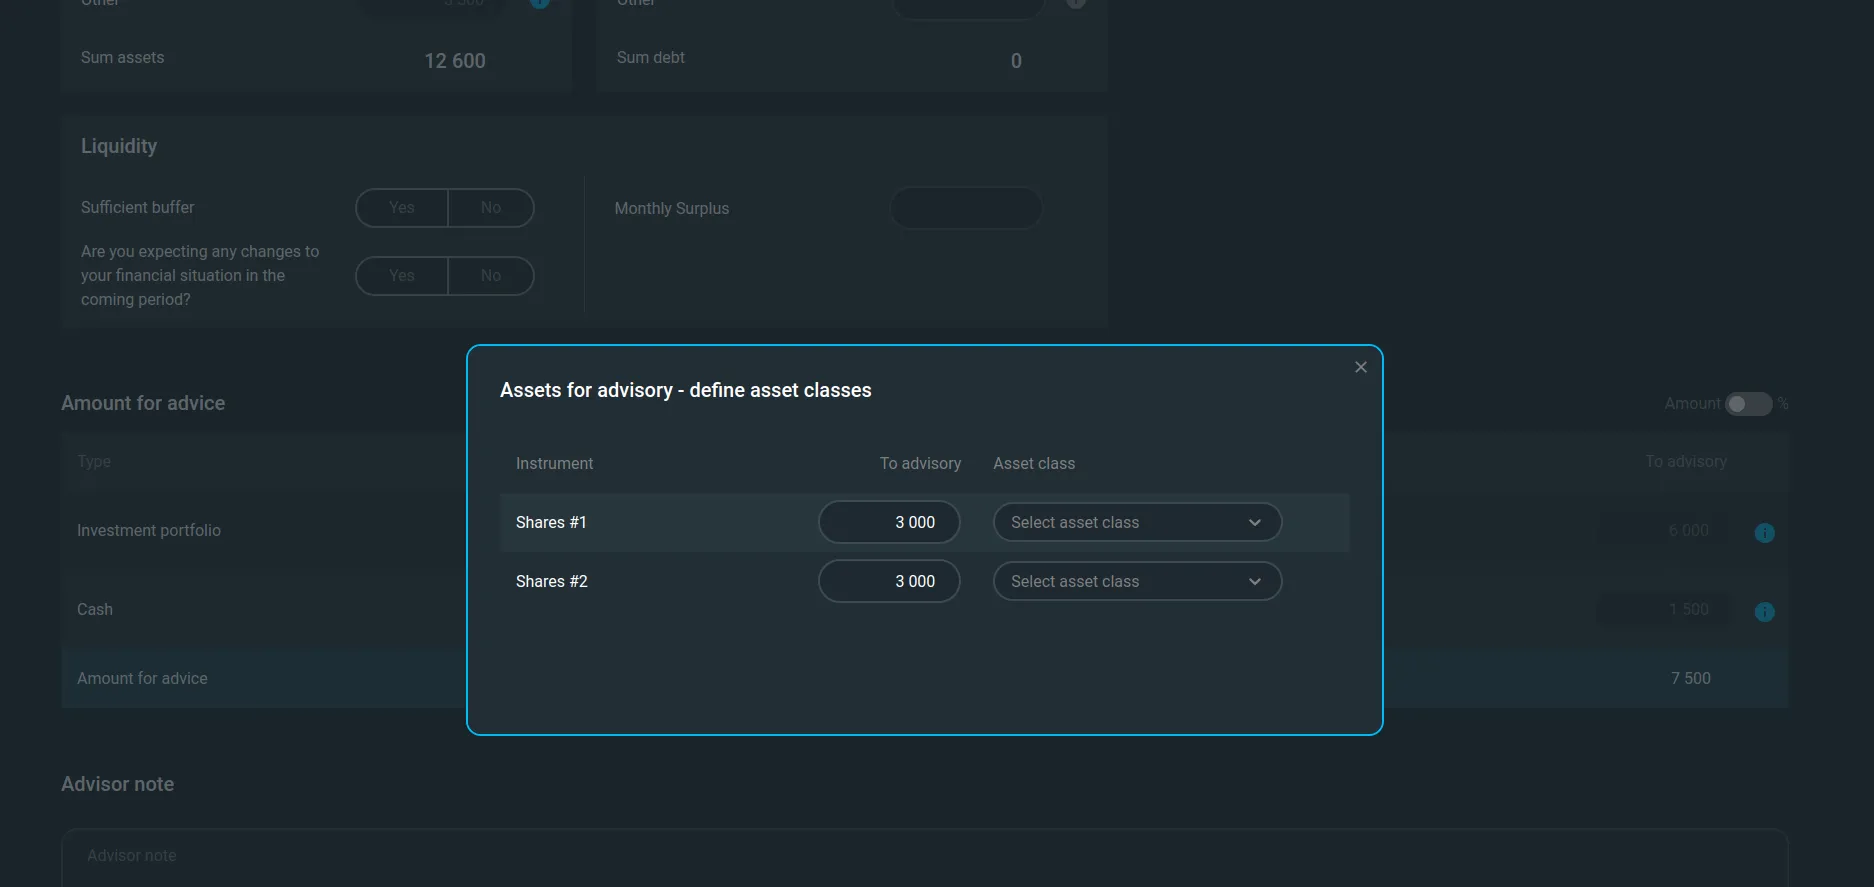
Task: Click the Advisor note text area
Action: coord(924,857)
